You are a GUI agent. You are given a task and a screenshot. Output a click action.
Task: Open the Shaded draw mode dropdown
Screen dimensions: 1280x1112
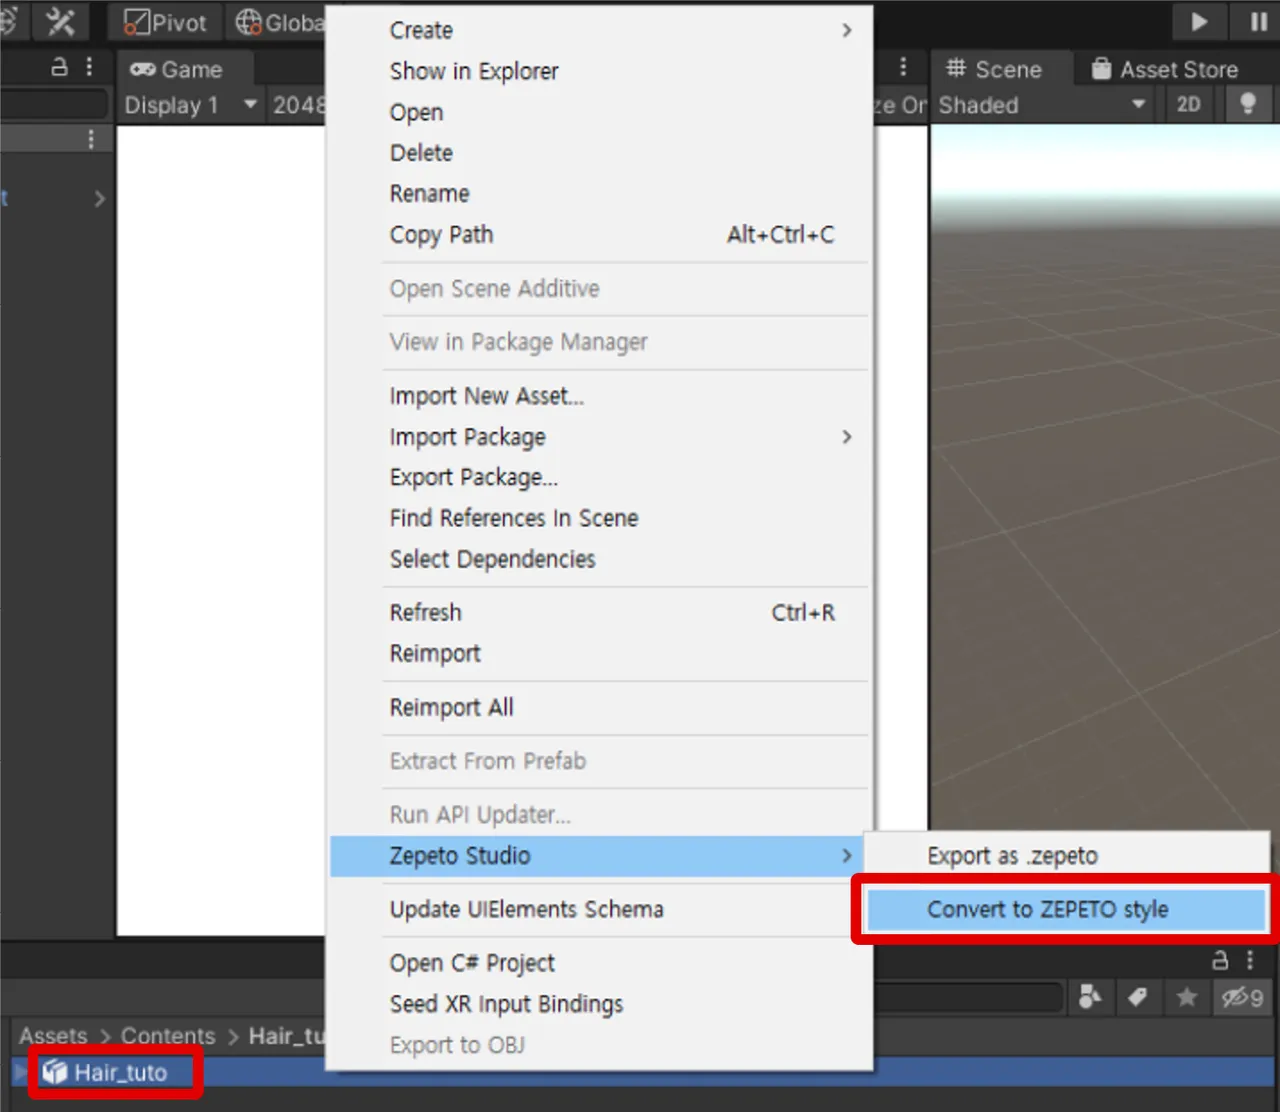click(1040, 104)
